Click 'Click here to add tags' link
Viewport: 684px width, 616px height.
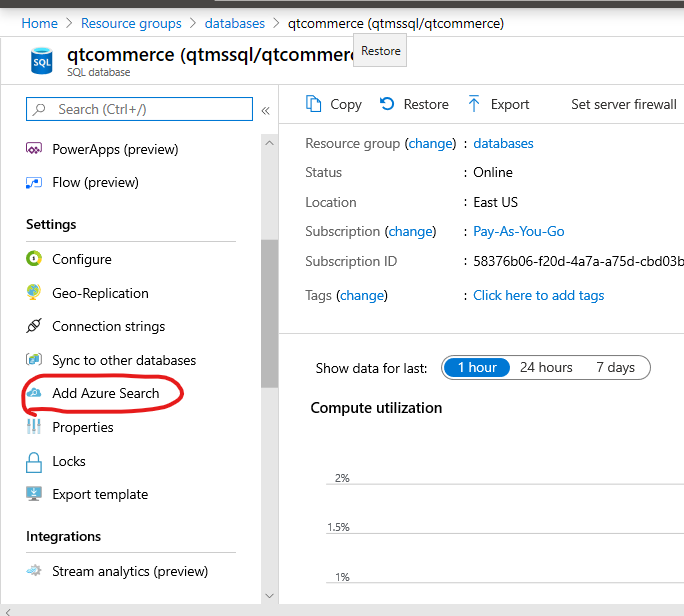(x=538, y=295)
